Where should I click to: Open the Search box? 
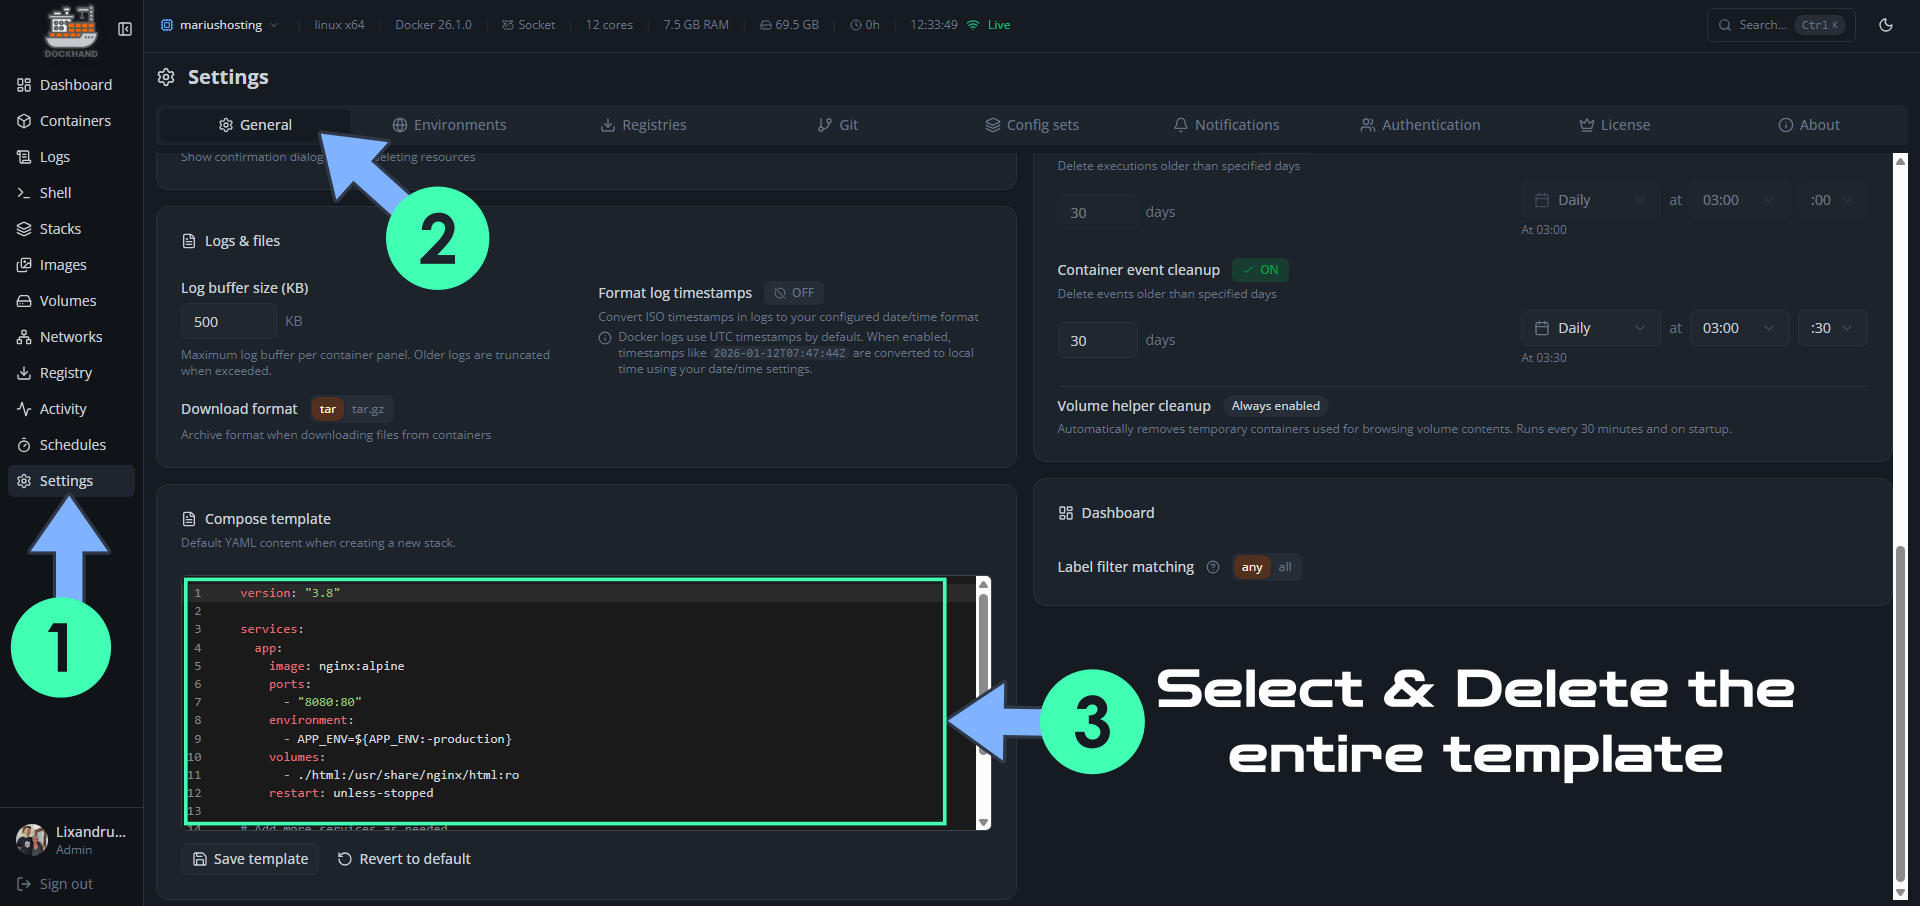pyautogui.click(x=1781, y=25)
